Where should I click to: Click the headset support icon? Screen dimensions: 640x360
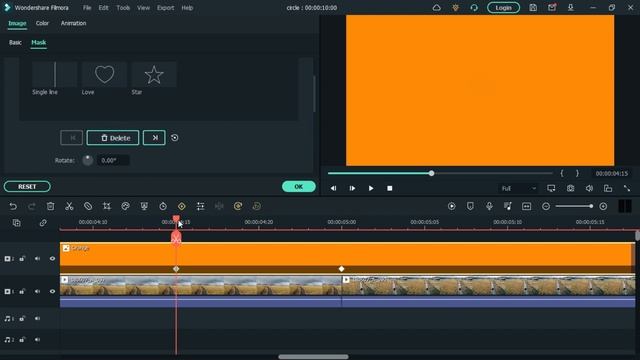474,7
